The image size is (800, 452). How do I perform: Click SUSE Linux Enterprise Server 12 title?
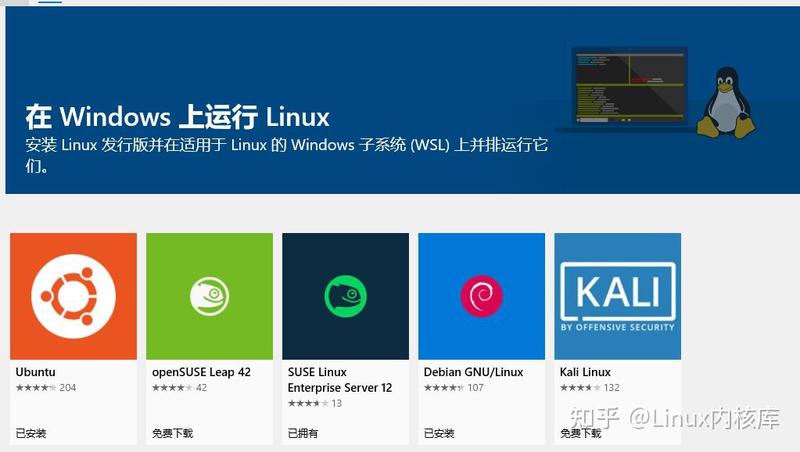pyautogui.click(x=340, y=380)
